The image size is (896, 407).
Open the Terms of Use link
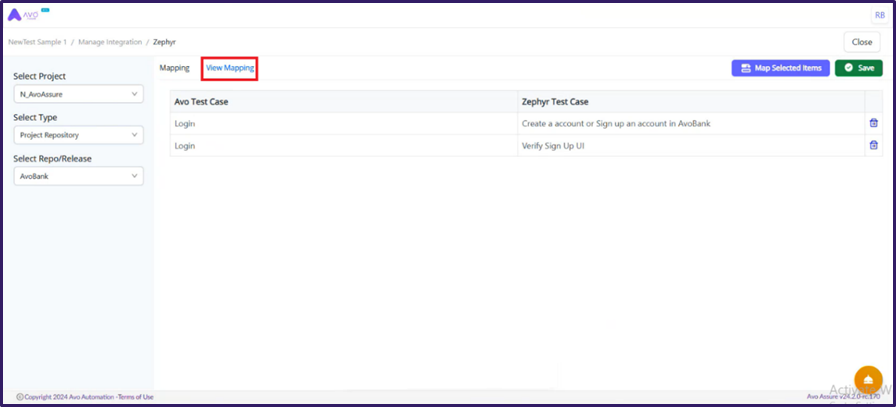(136, 397)
